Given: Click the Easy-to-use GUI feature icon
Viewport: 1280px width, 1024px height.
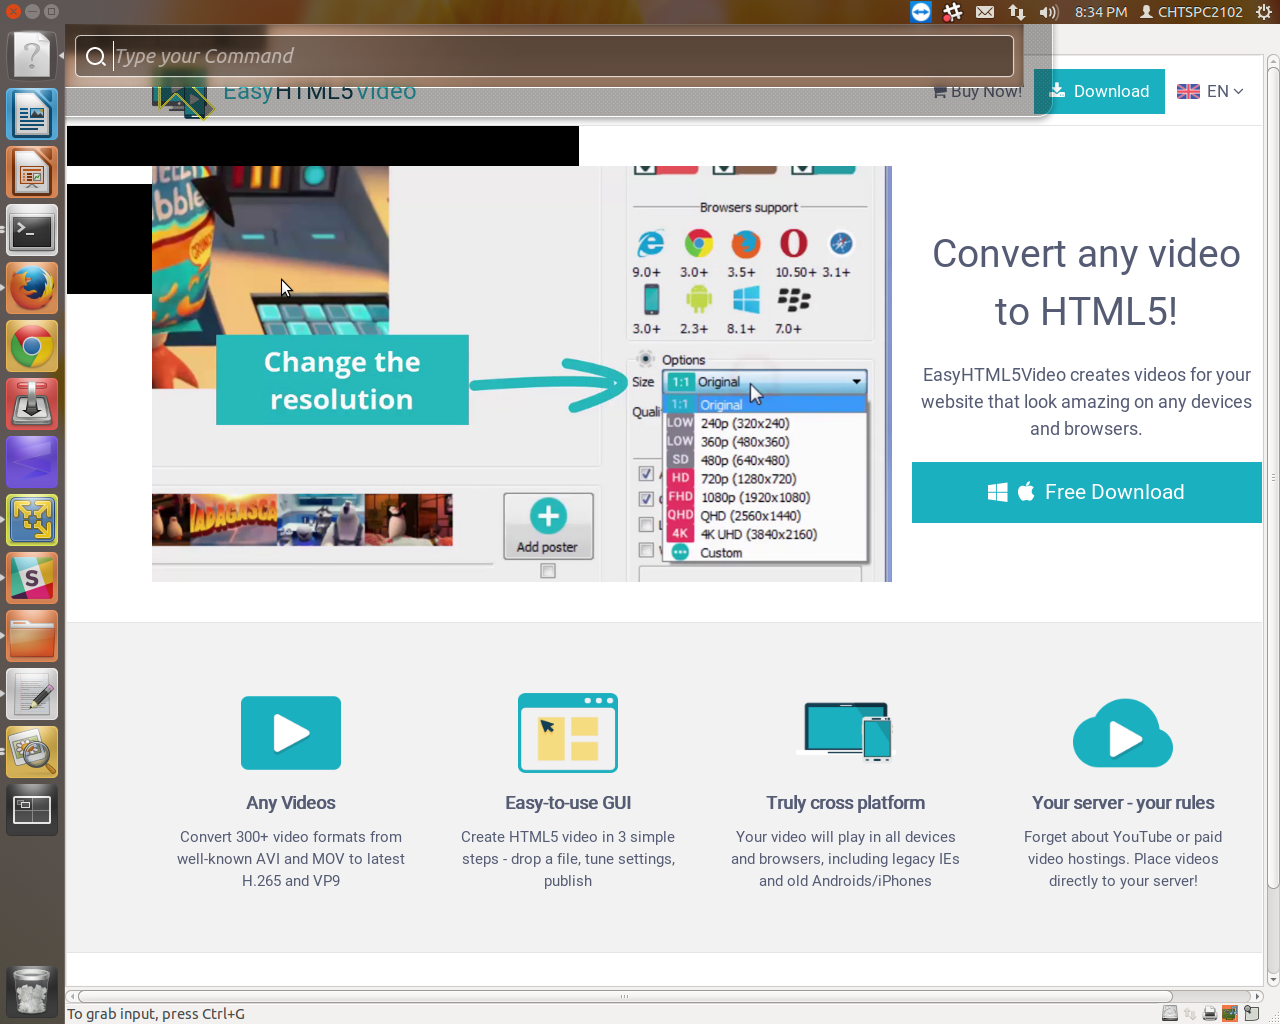Looking at the screenshot, I should pyautogui.click(x=568, y=733).
